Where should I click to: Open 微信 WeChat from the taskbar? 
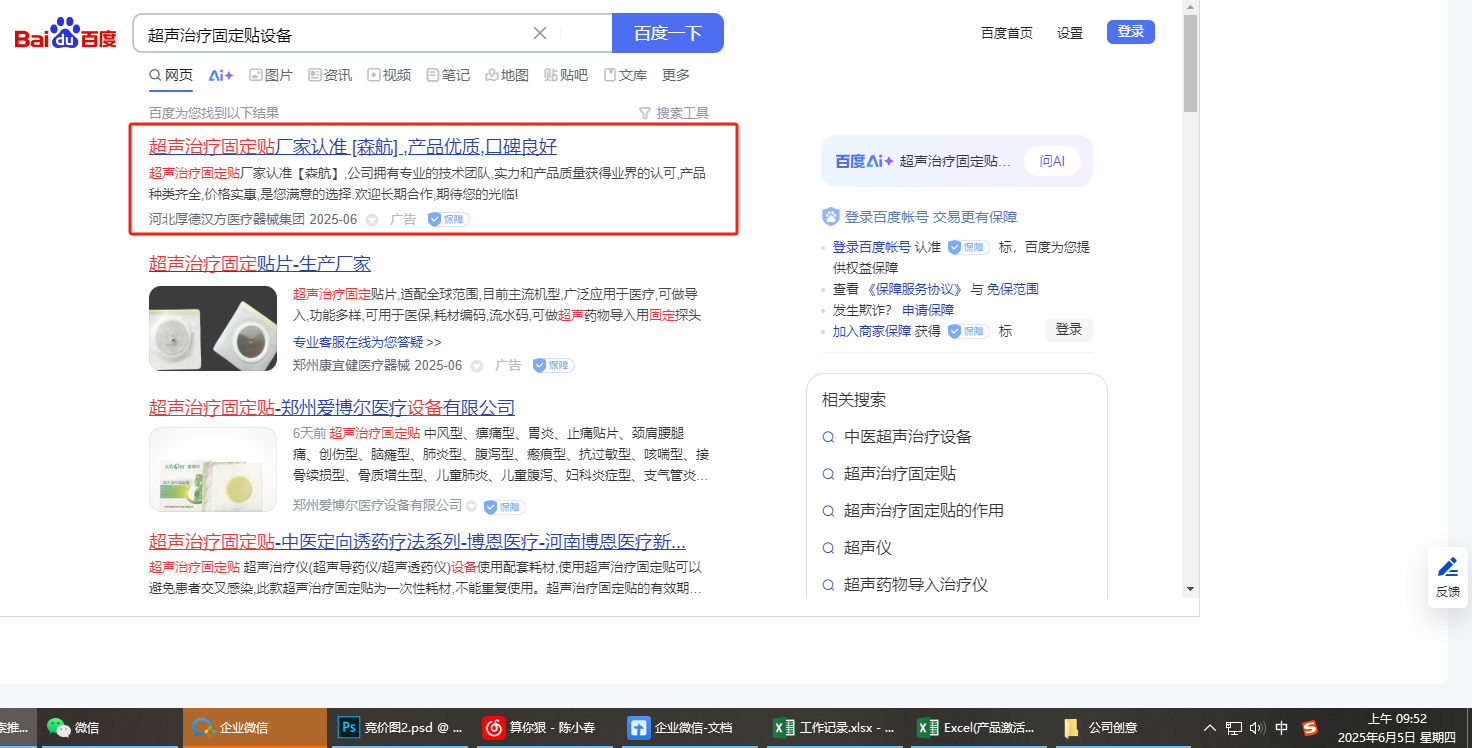coord(74,728)
